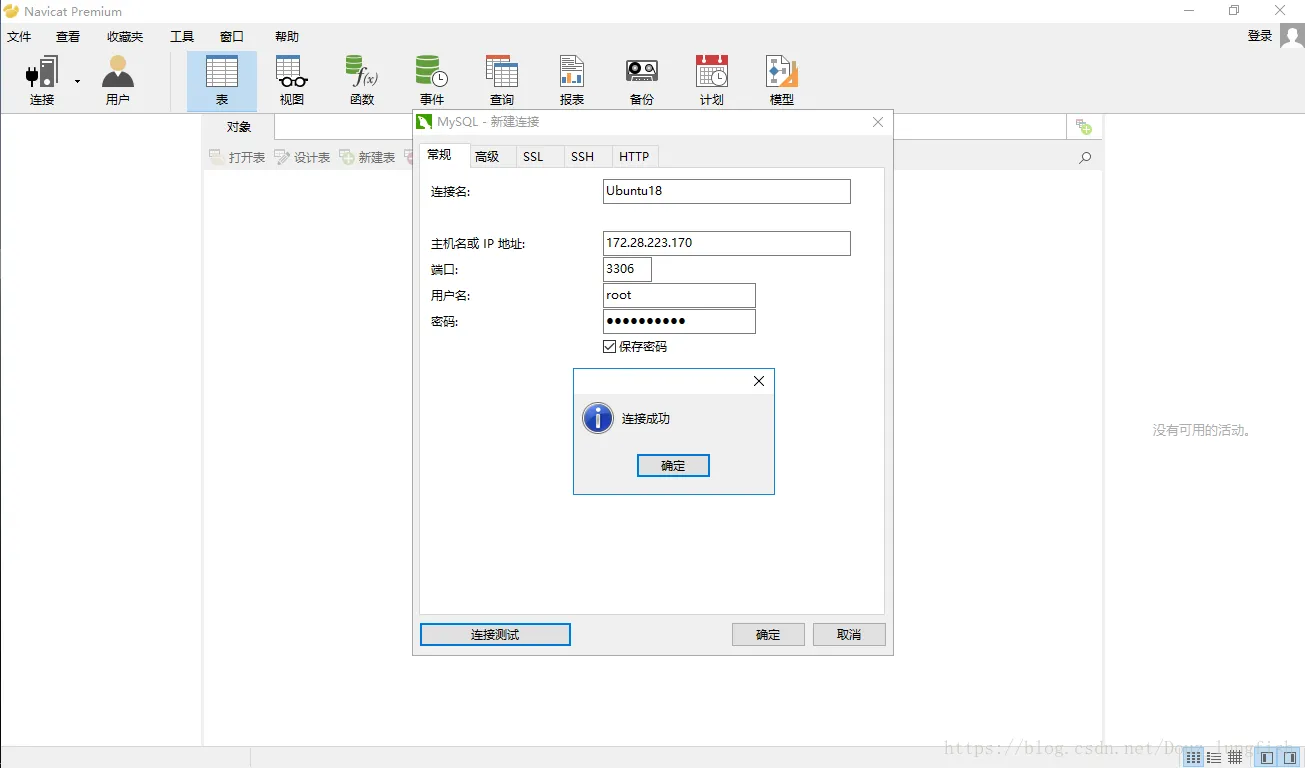Open the 模型 (Model) toolbar icon
This screenshot has height=768, width=1305.
click(782, 81)
